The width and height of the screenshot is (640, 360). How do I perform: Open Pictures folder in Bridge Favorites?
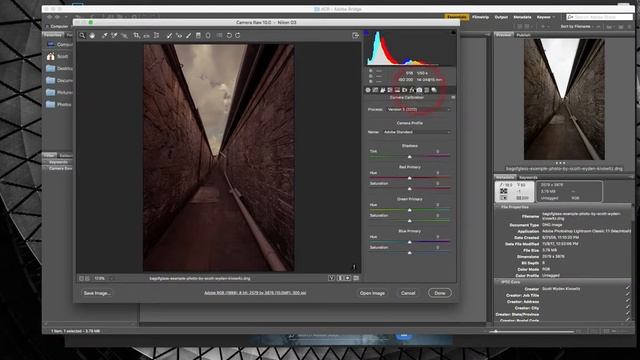click(x=59, y=92)
